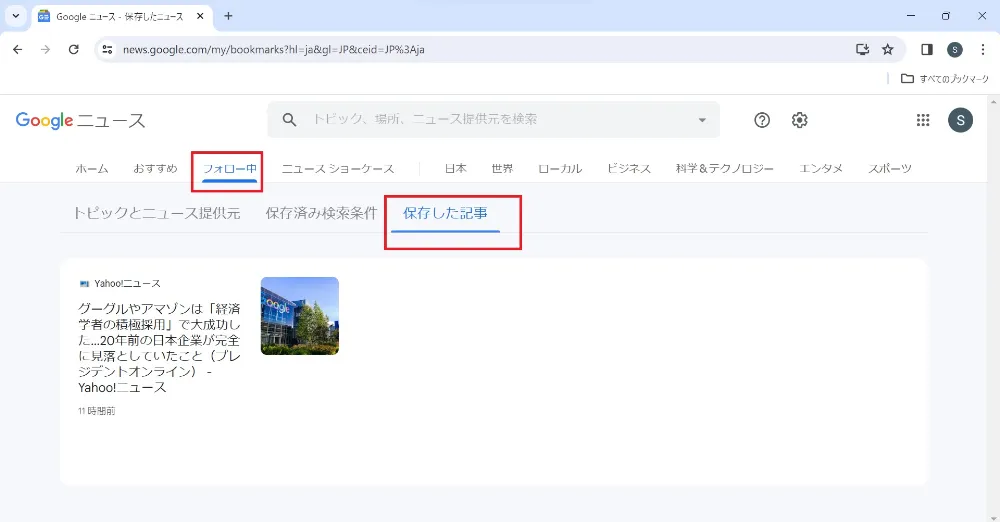Open Chrome three-dot menu
This screenshot has height=522, width=1000.
[x=983, y=49]
